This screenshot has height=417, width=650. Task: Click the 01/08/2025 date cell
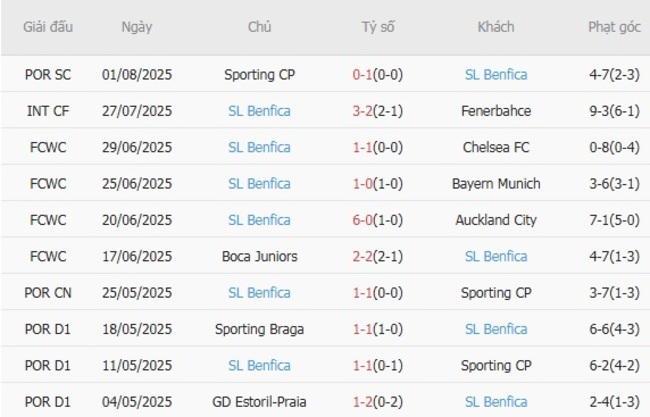pos(137,74)
